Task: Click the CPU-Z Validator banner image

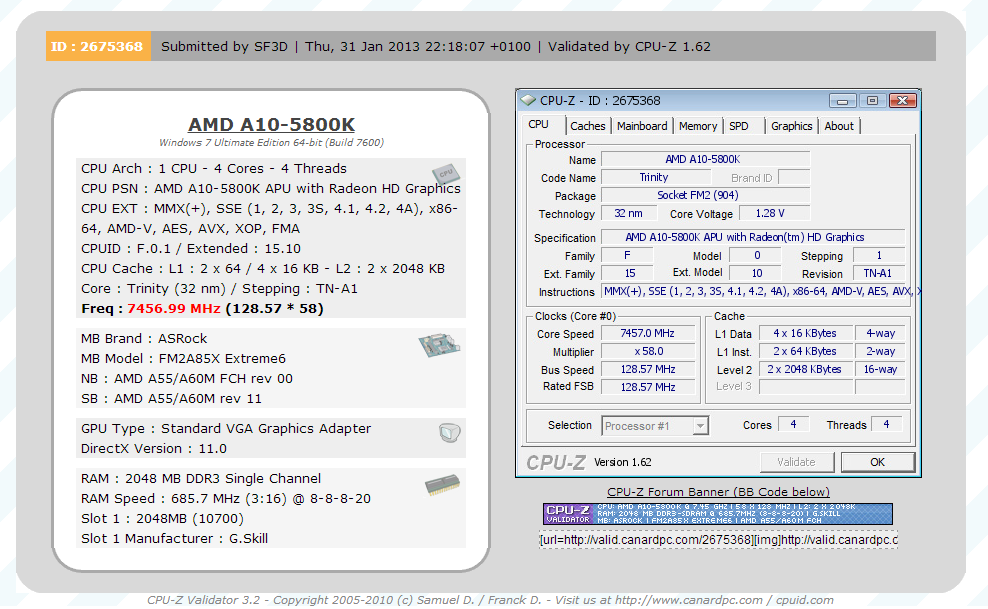Action: click(718, 513)
